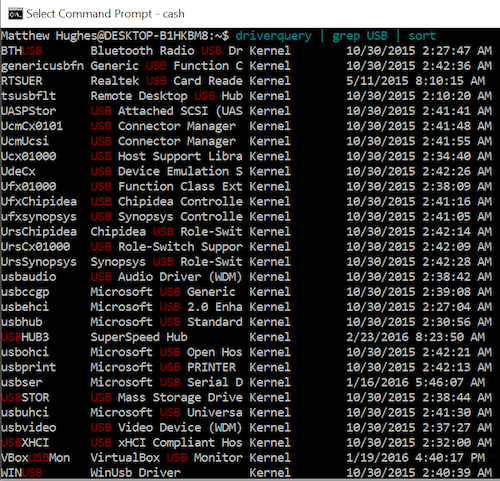Select the 'WINUSB' module name
The height and width of the screenshot is (481, 500).
click(22, 473)
